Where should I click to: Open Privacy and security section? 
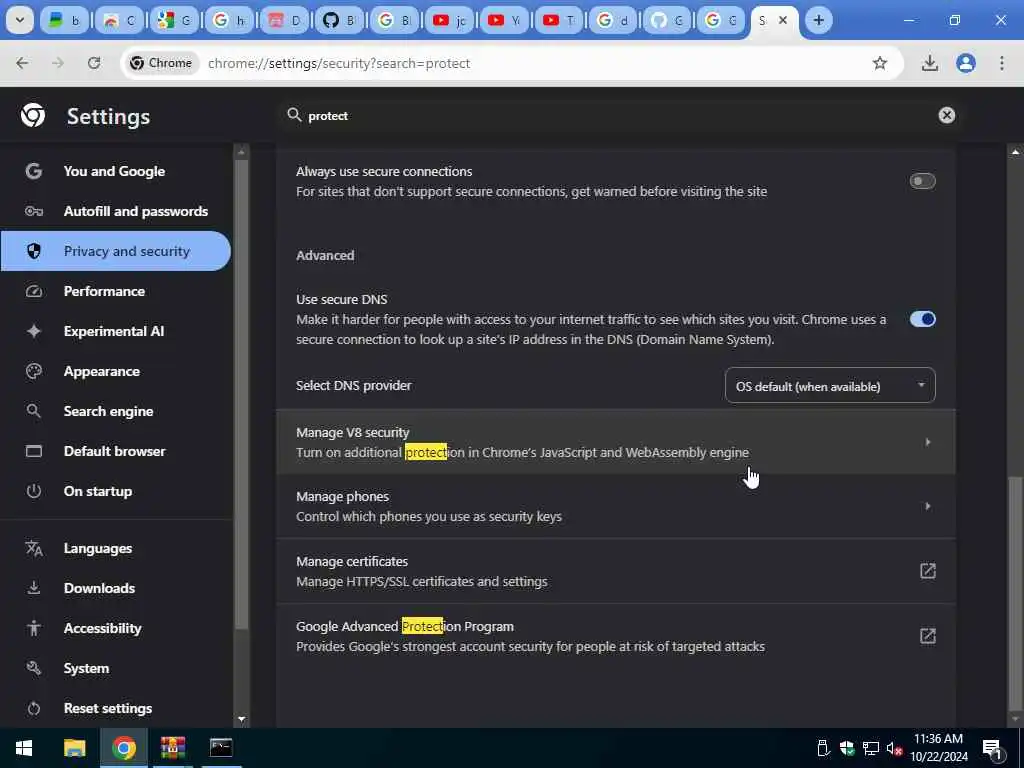click(x=116, y=251)
